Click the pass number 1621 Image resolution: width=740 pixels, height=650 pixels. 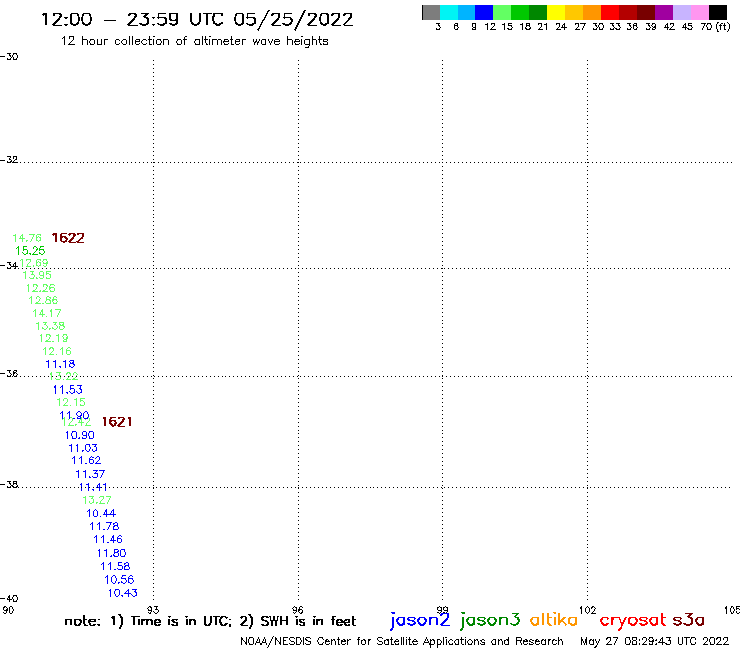pos(117,422)
